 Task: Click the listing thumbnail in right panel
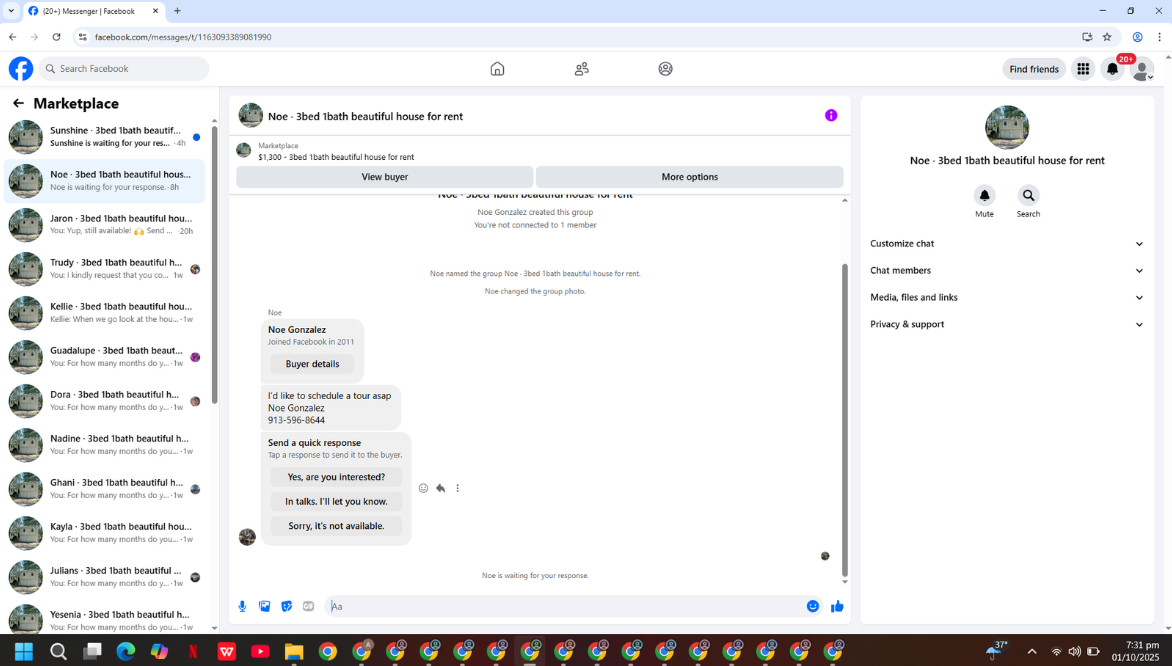click(x=1007, y=127)
